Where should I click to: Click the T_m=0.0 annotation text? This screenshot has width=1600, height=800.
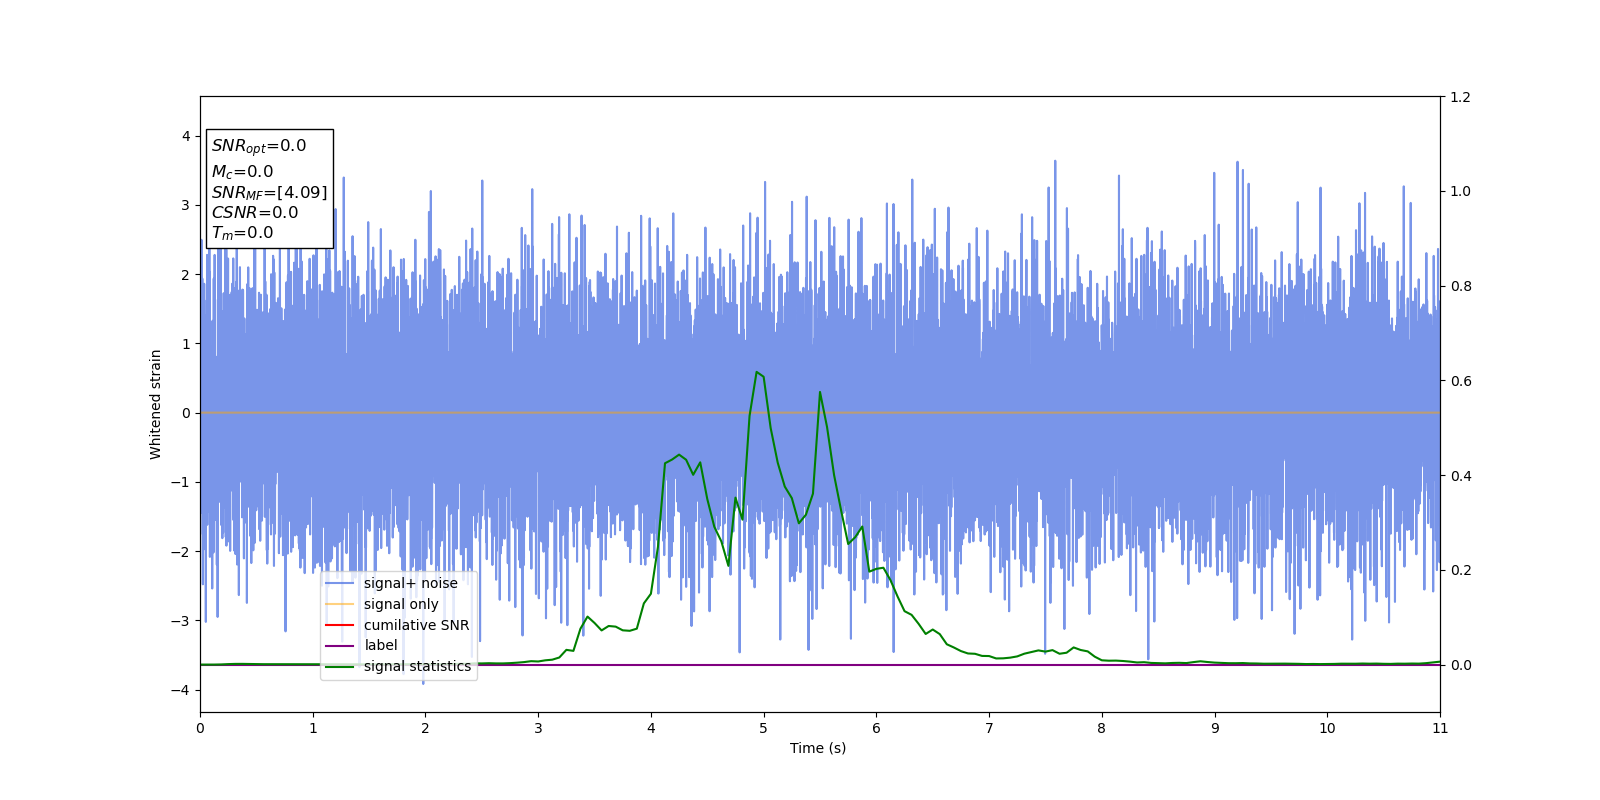tap(242, 233)
